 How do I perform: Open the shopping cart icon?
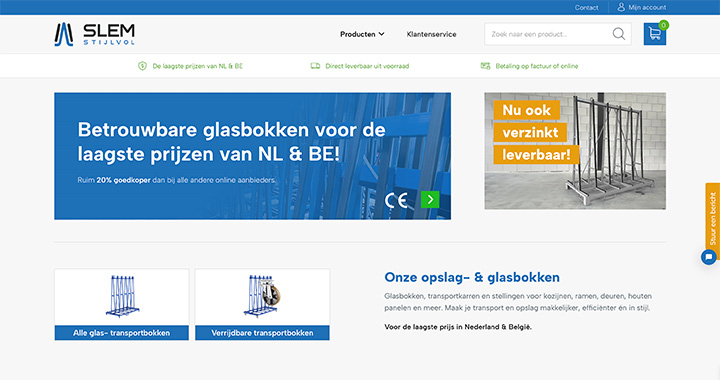pos(654,34)
